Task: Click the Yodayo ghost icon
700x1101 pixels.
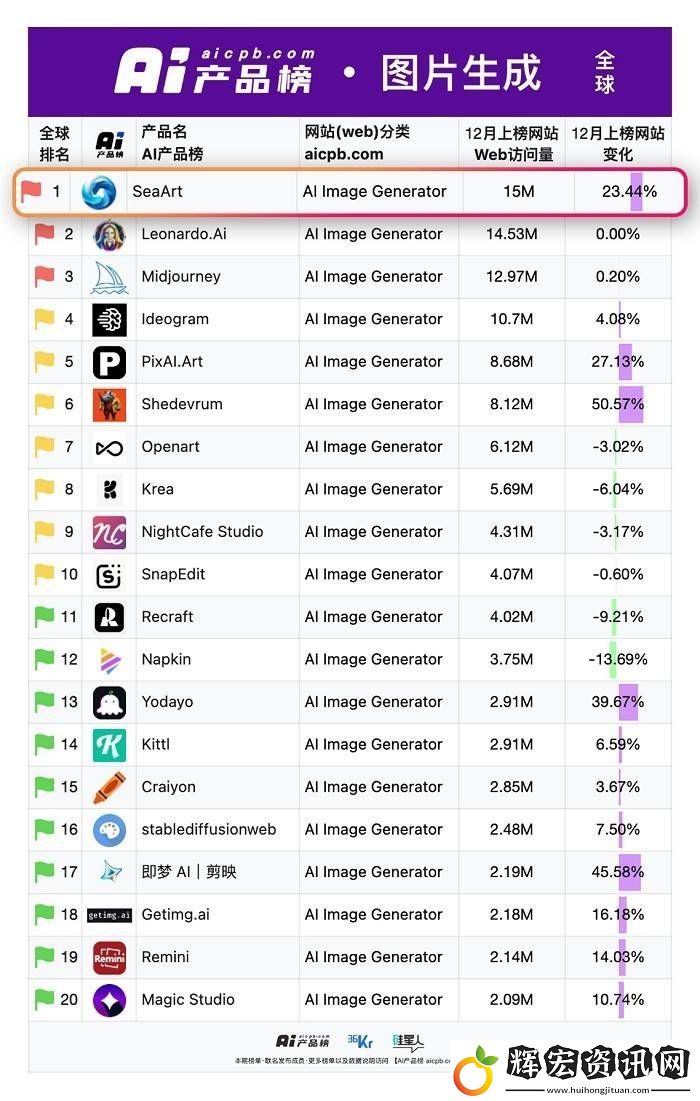Action: point(110,702)
